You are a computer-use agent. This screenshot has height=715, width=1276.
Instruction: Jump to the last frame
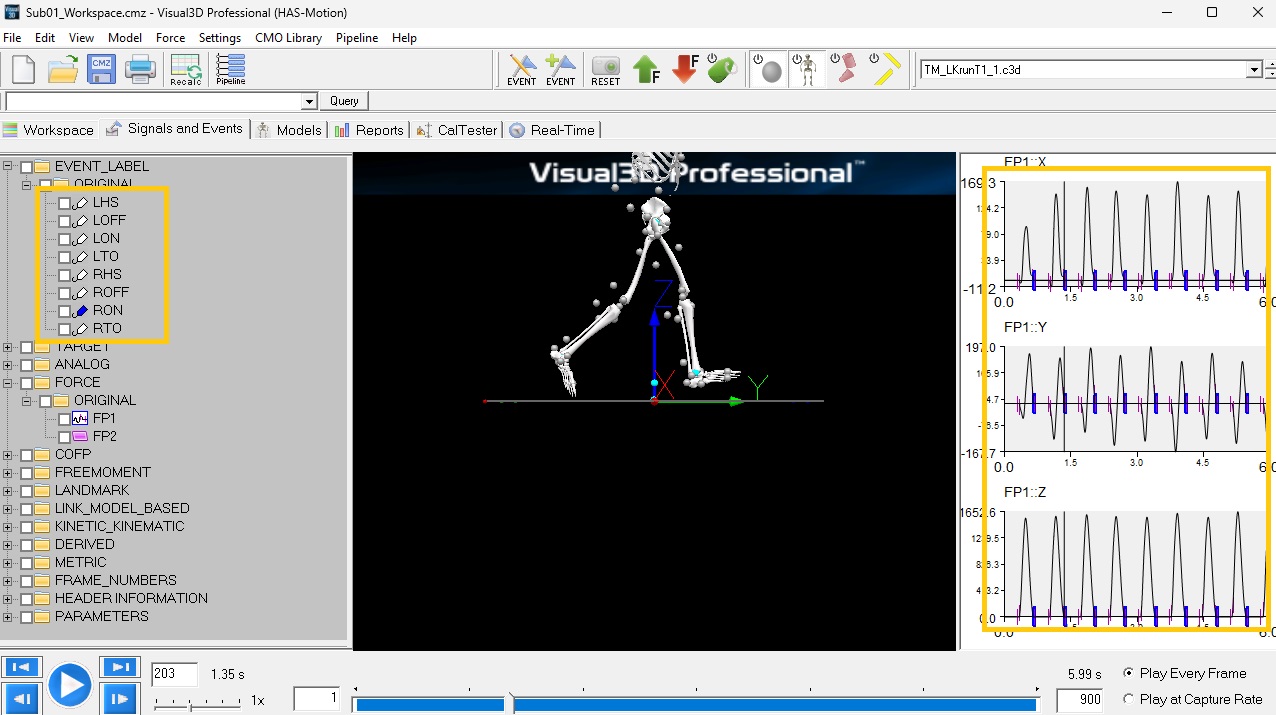(119, 667)
